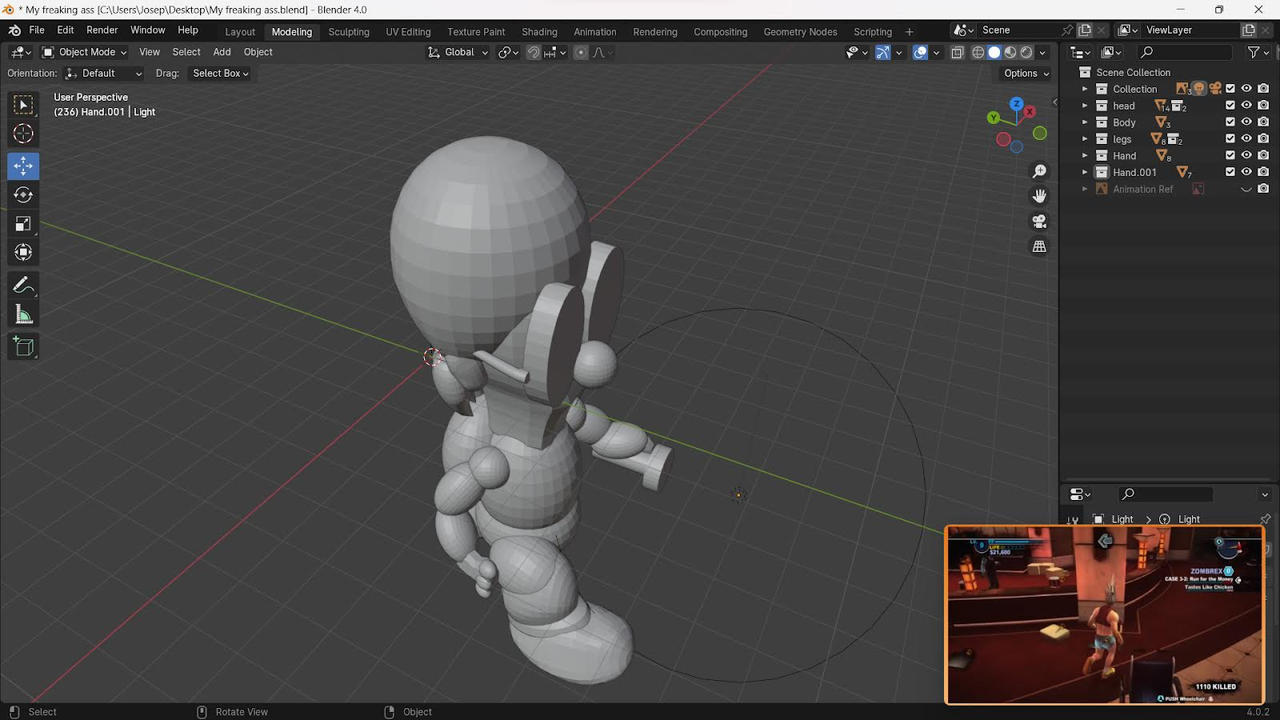Click the pan view hand icon
1280x720 pixels.
[x=1039, y=196]
